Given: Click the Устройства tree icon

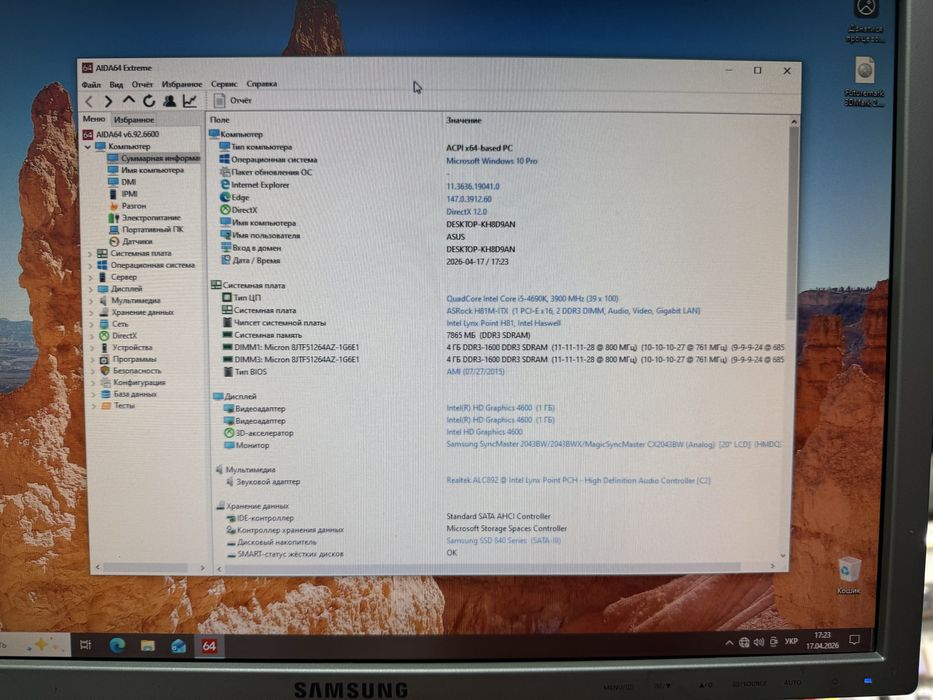Looking at the screenshot, I should [104, 348].
